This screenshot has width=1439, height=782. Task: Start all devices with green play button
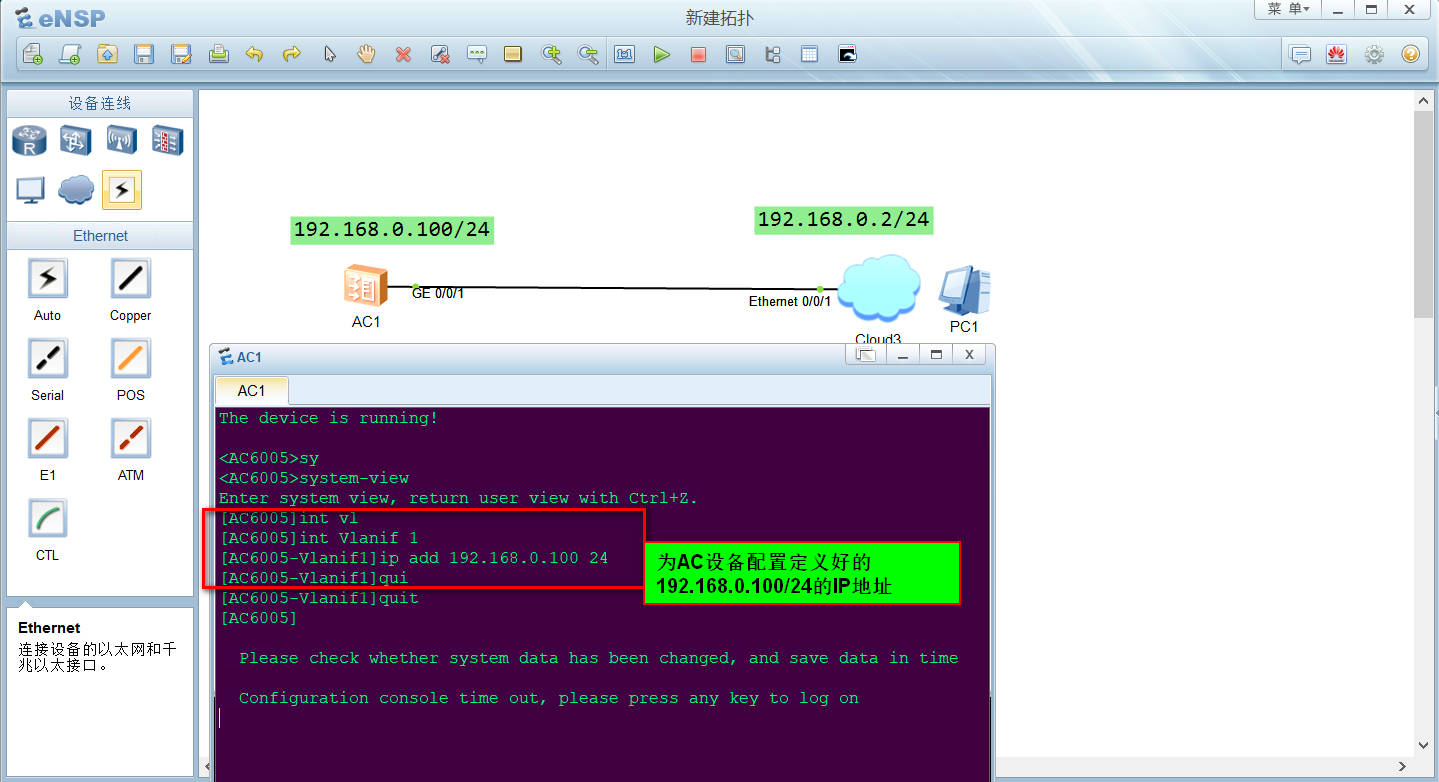(x=661, y=55)
